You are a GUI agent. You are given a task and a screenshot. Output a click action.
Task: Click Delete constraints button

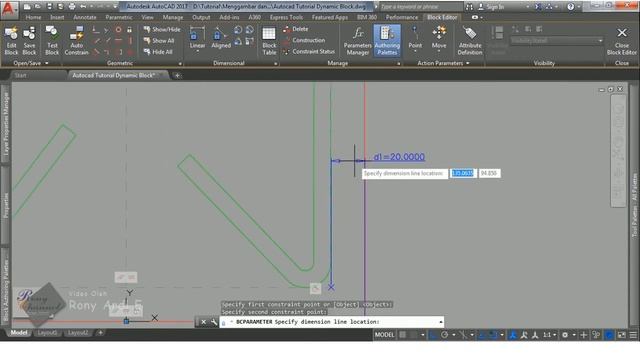296,29
